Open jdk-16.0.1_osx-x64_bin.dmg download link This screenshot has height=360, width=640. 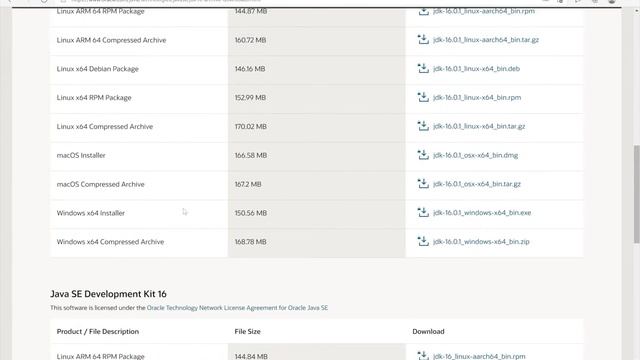(x=476, y=155)
